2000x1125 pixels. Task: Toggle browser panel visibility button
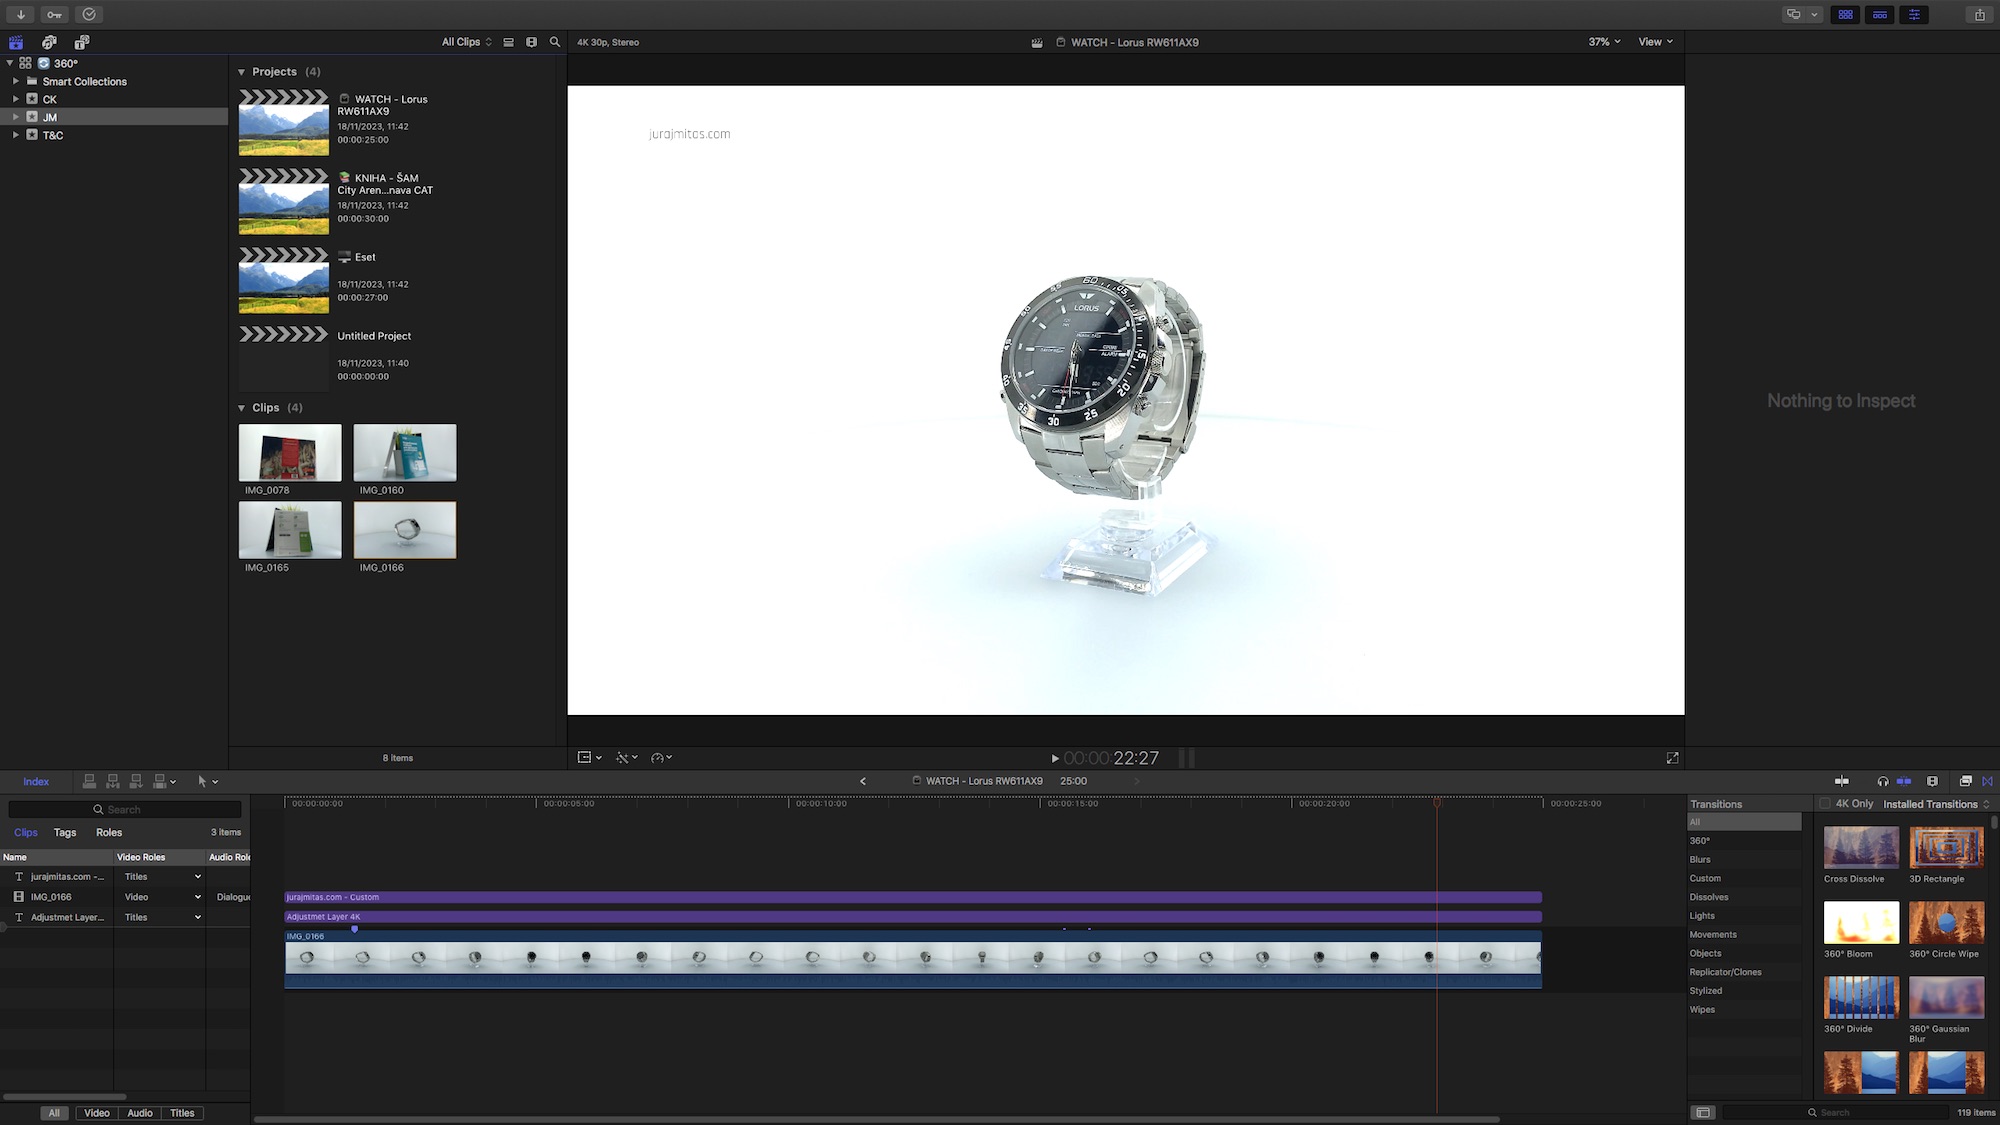pyautogui.click(x=1846, y=14)
